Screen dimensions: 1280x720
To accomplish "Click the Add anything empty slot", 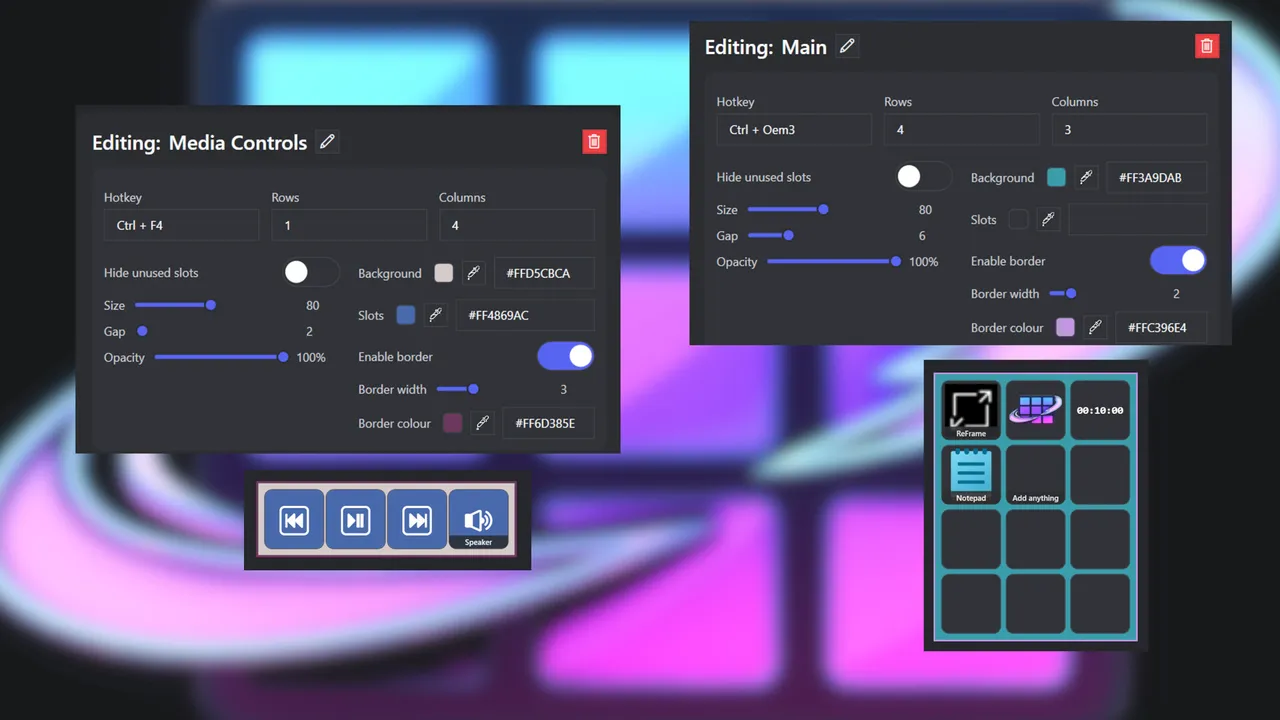I will coord(1036,475).
